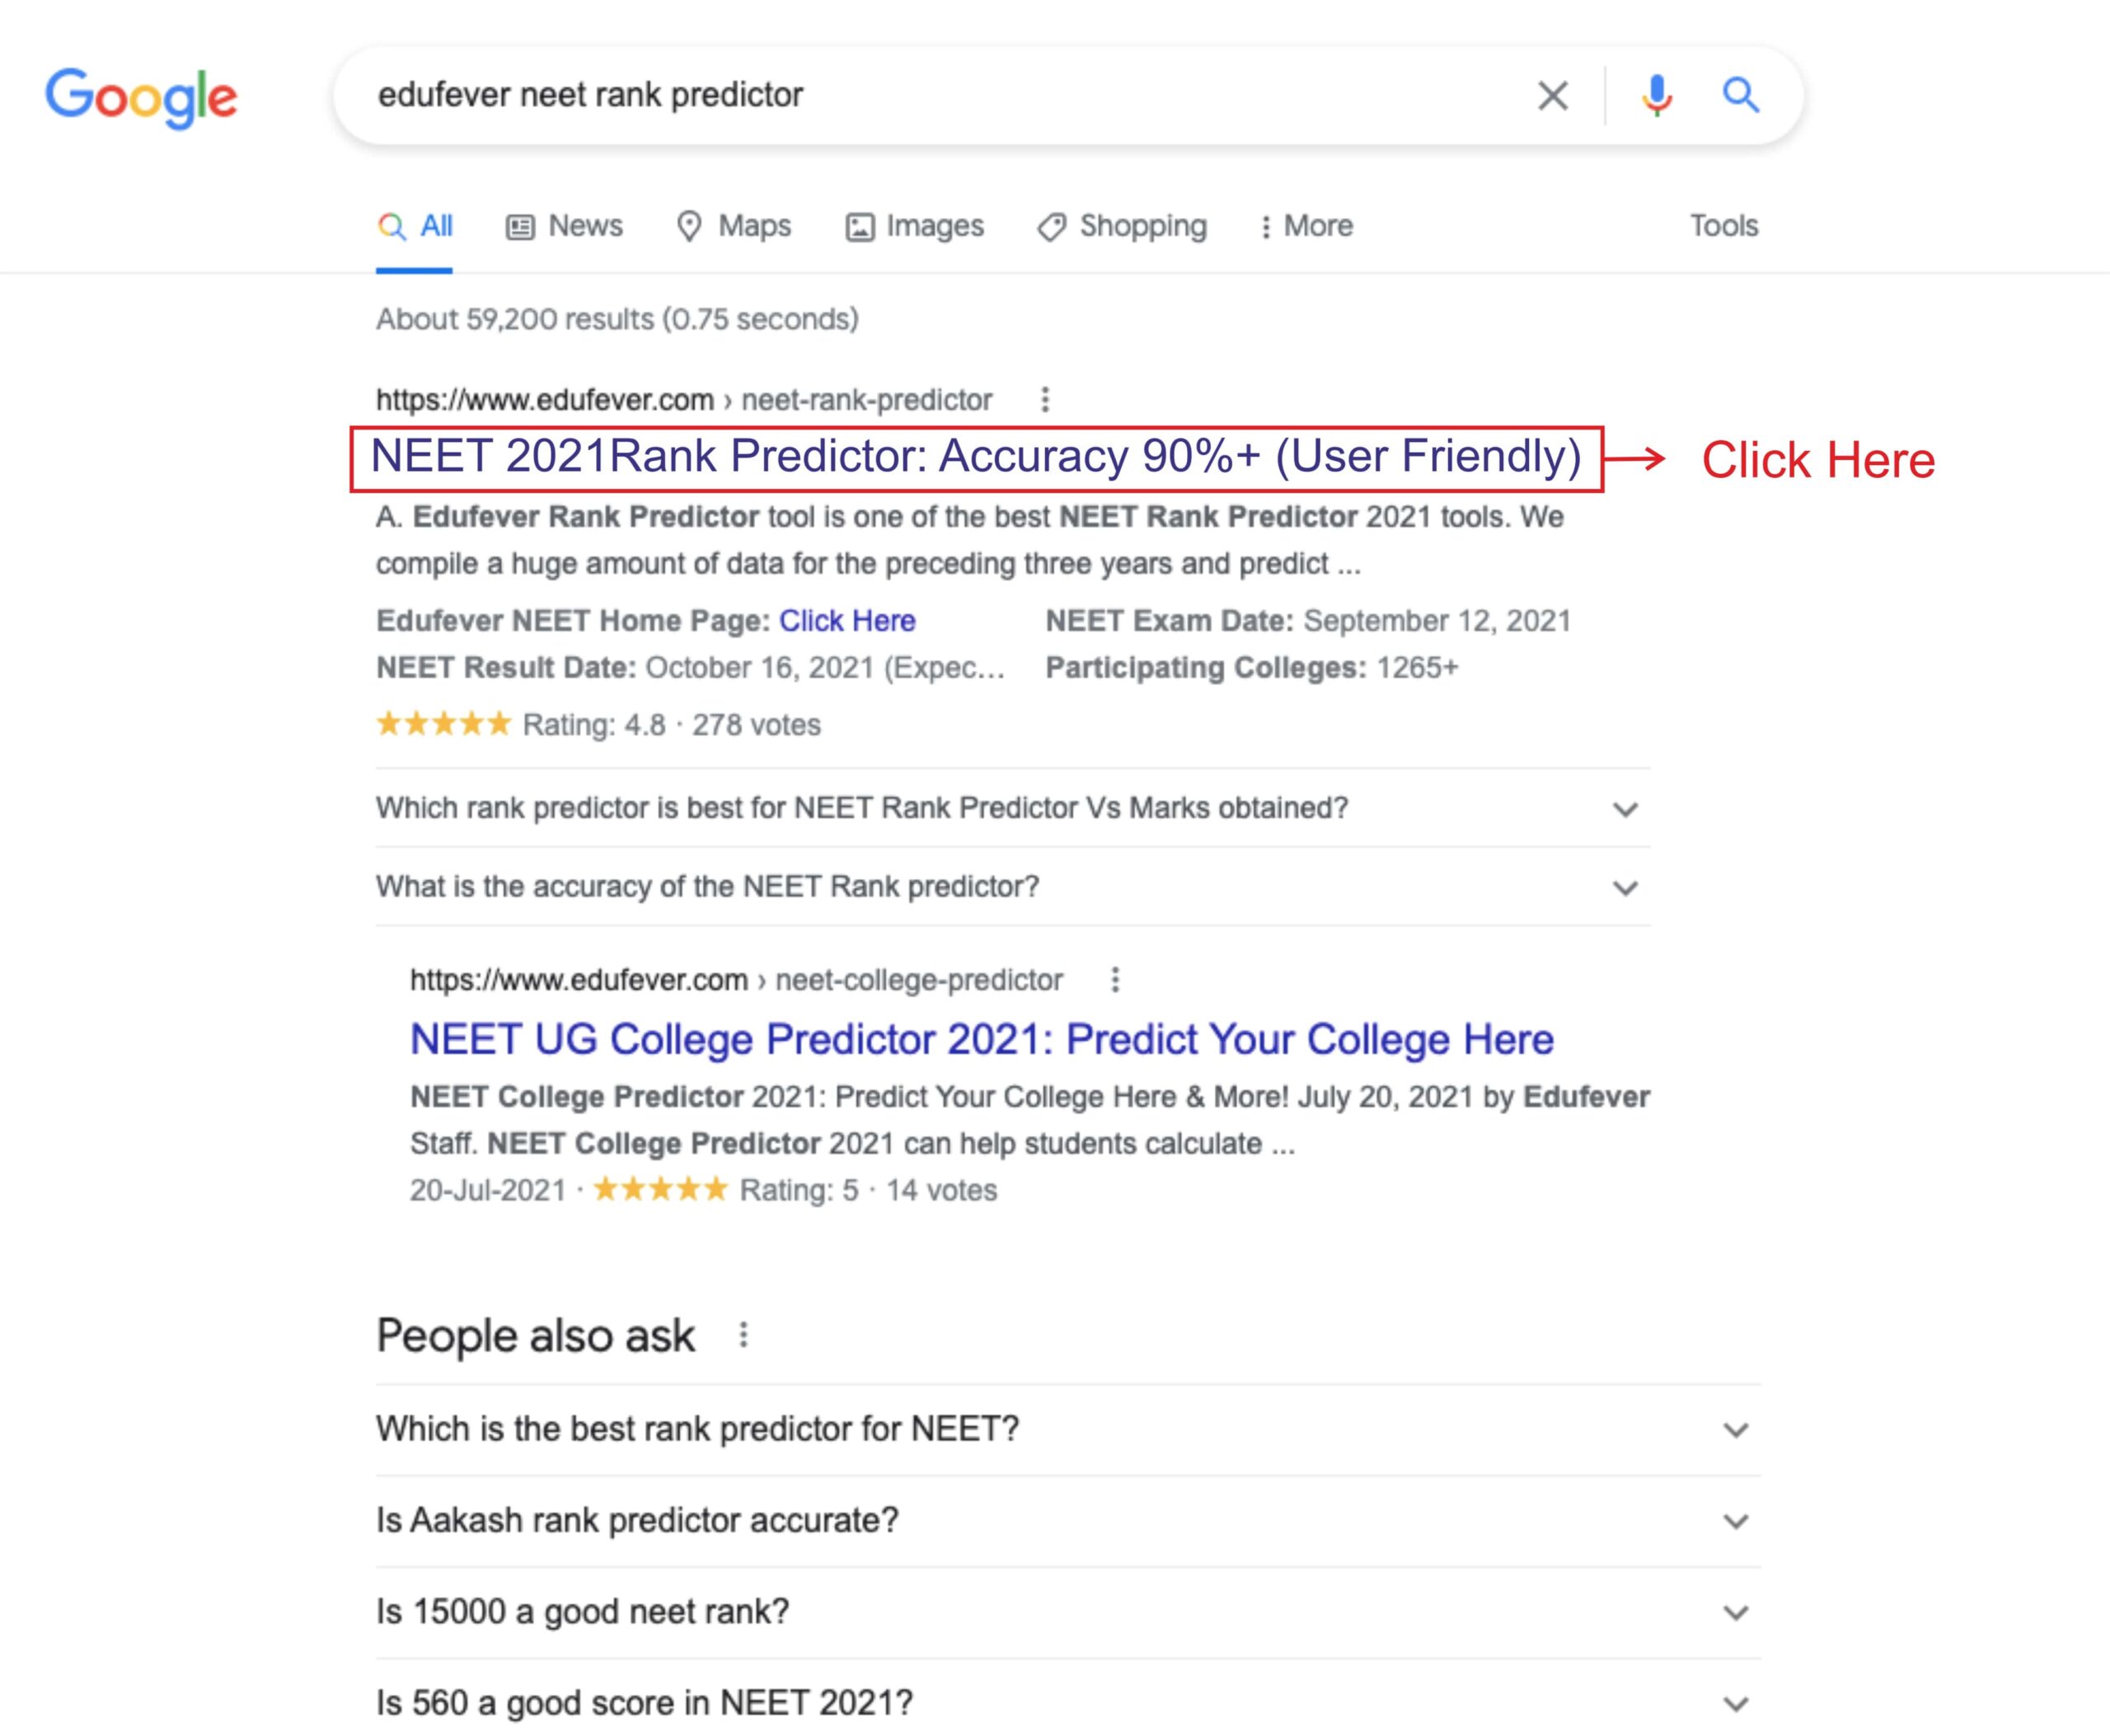This screenshot has width=2110, height=1736.
Task: Open options for neet-rank-predictor result
Action: pos(1045,400)
